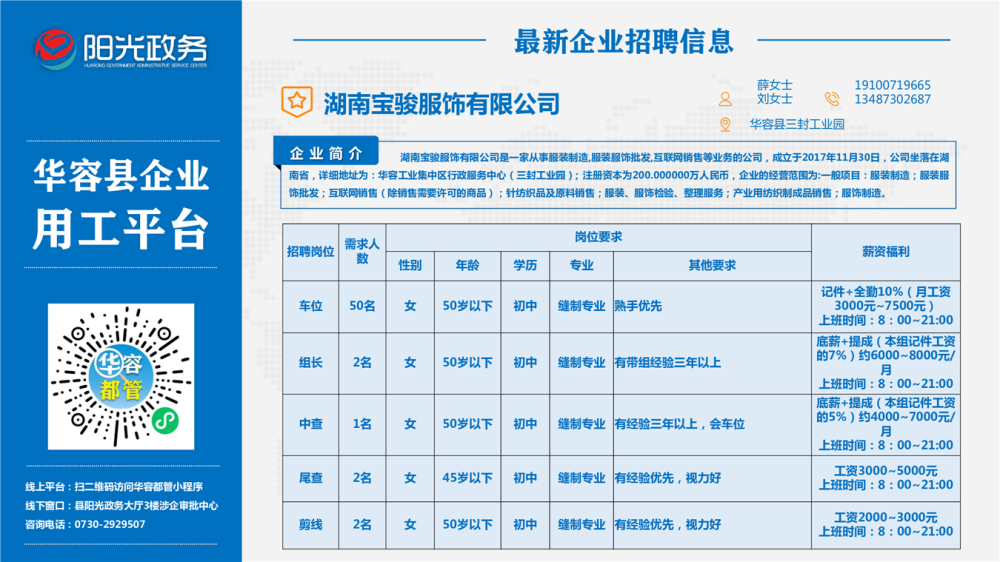Click 缝制专业 in the 中查 row
1000x562 pixels.
(581, 424)
